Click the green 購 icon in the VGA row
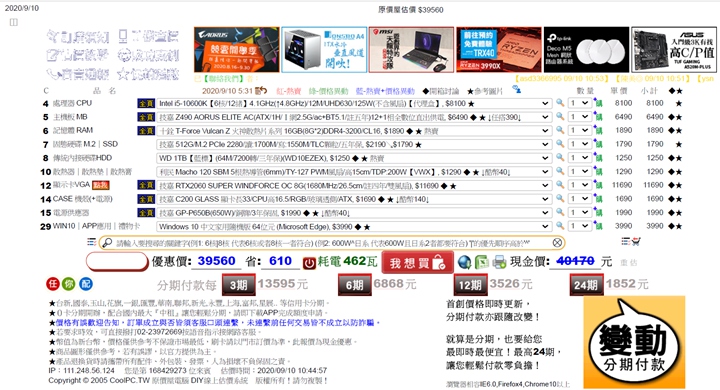Screen dimensions: 720x390 point(598,185)
